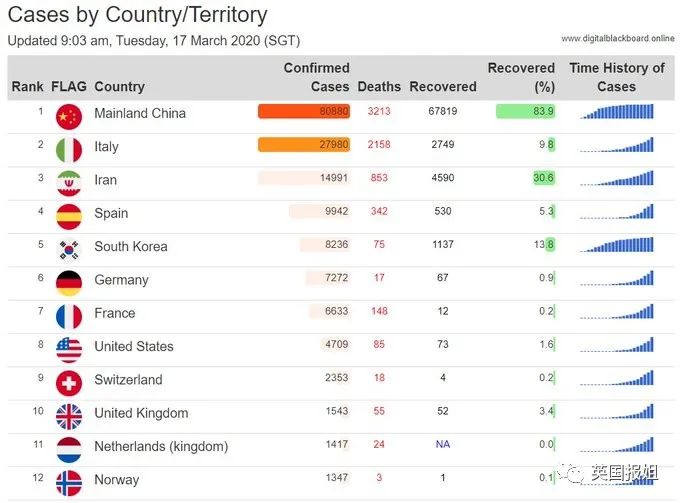The image size is (680, 503).
Task: Sort table by Deaths column header
Action: point(379,87)
